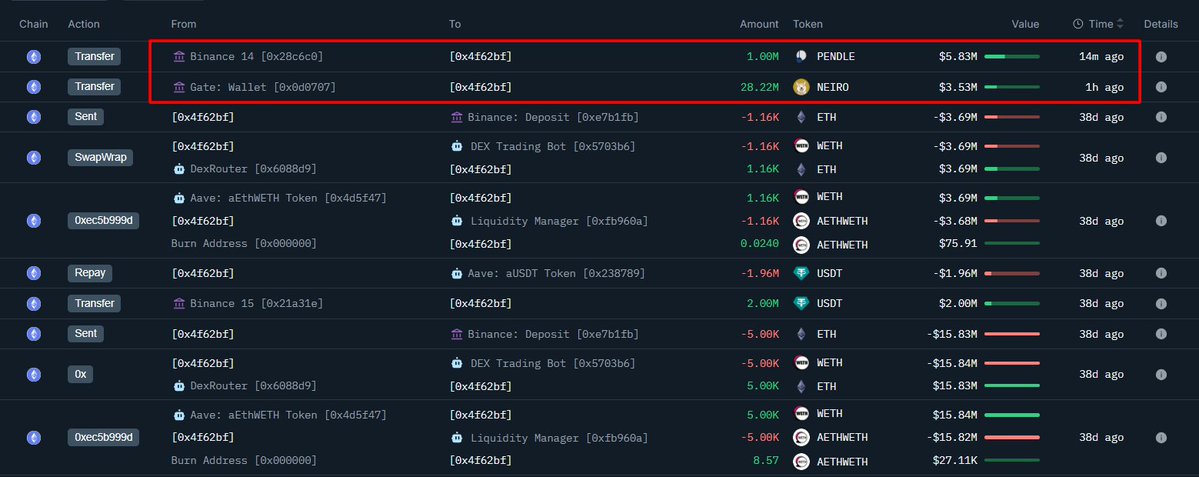Open Binance 15 [0x21a31e] address link
This screenshot has width=1199, height=477.
[x=257, y=303]
